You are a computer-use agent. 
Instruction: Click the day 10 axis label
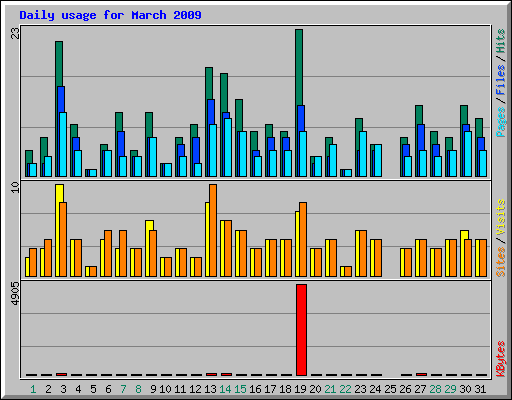(165, 389)
